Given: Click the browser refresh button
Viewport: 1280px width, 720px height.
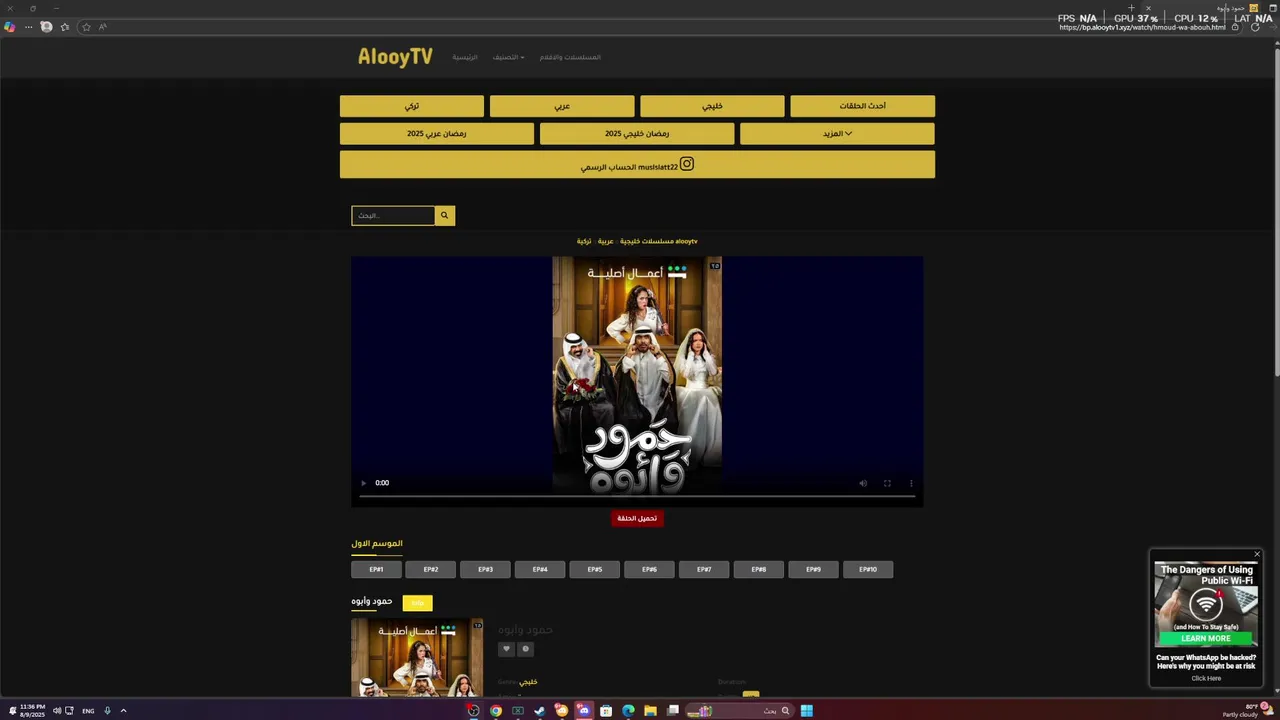Looking at the screenshot, I should tap(1255, 27).
